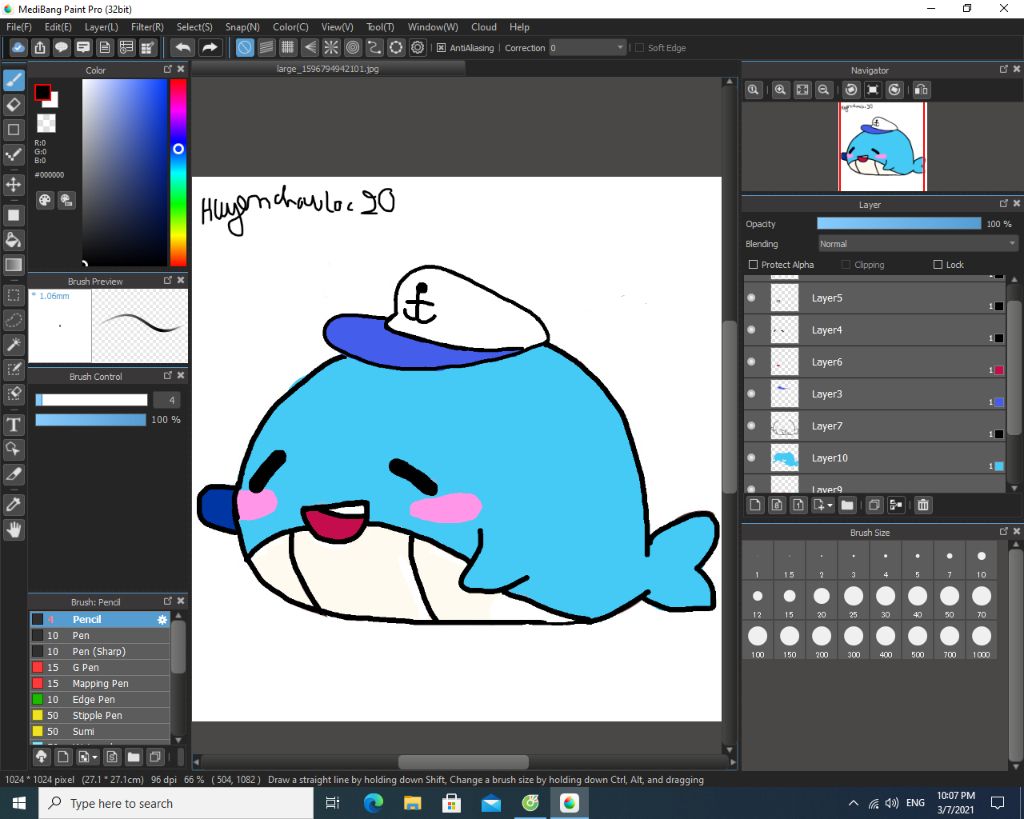
Task: Select the Text tool
Action: [x=13, y=425]
